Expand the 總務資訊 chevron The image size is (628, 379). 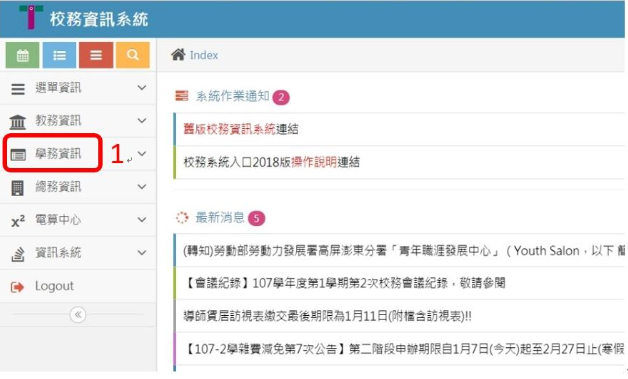coord(142,187)
